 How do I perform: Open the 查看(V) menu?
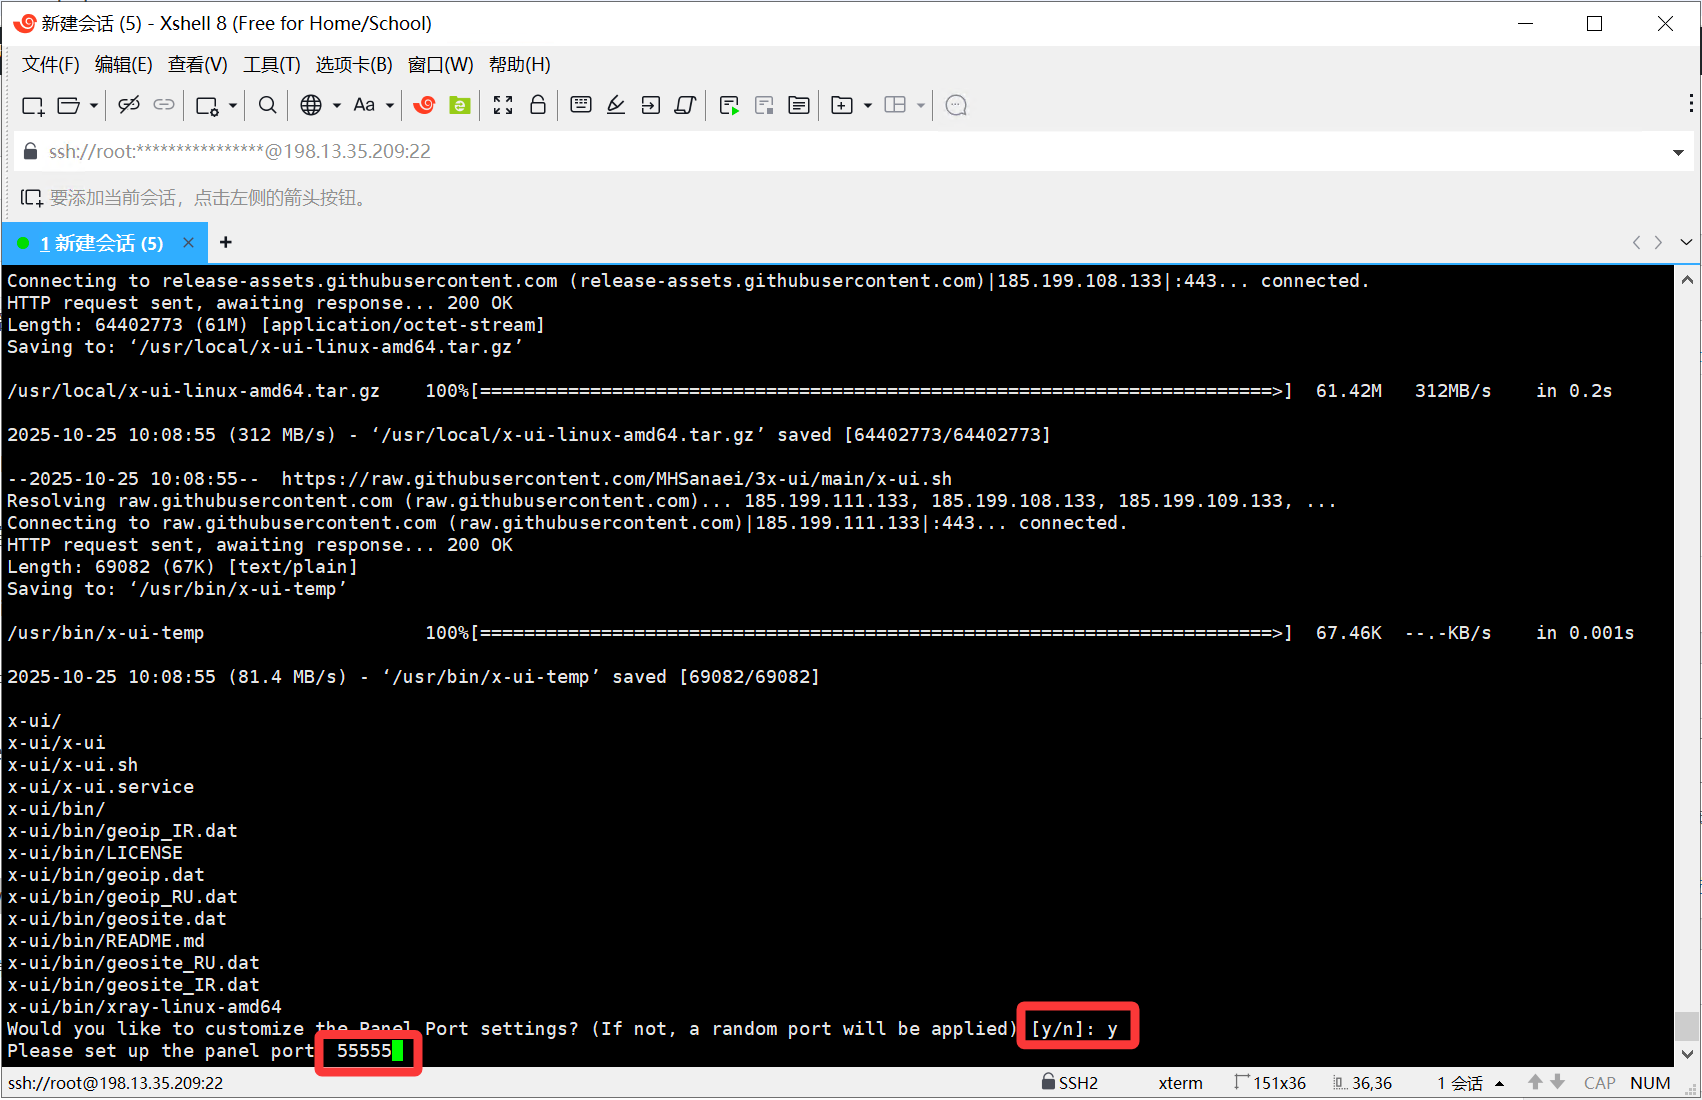point(197,65)
